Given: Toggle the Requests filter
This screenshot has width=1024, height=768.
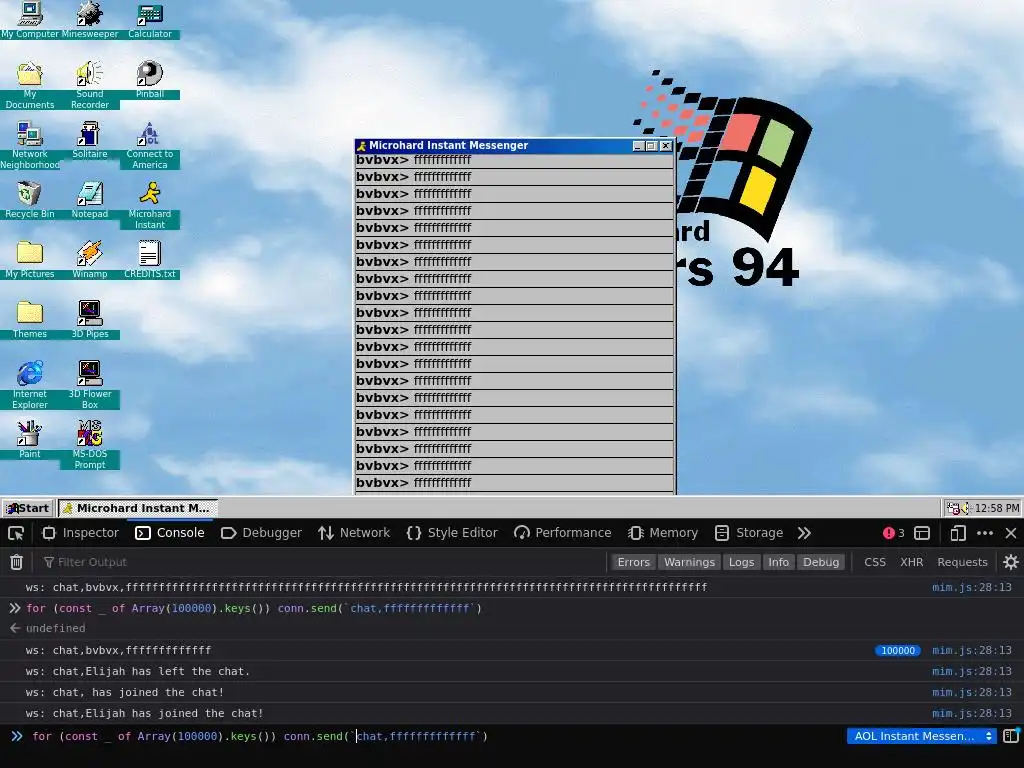Looking at the screenshot, I should [962, 562].
